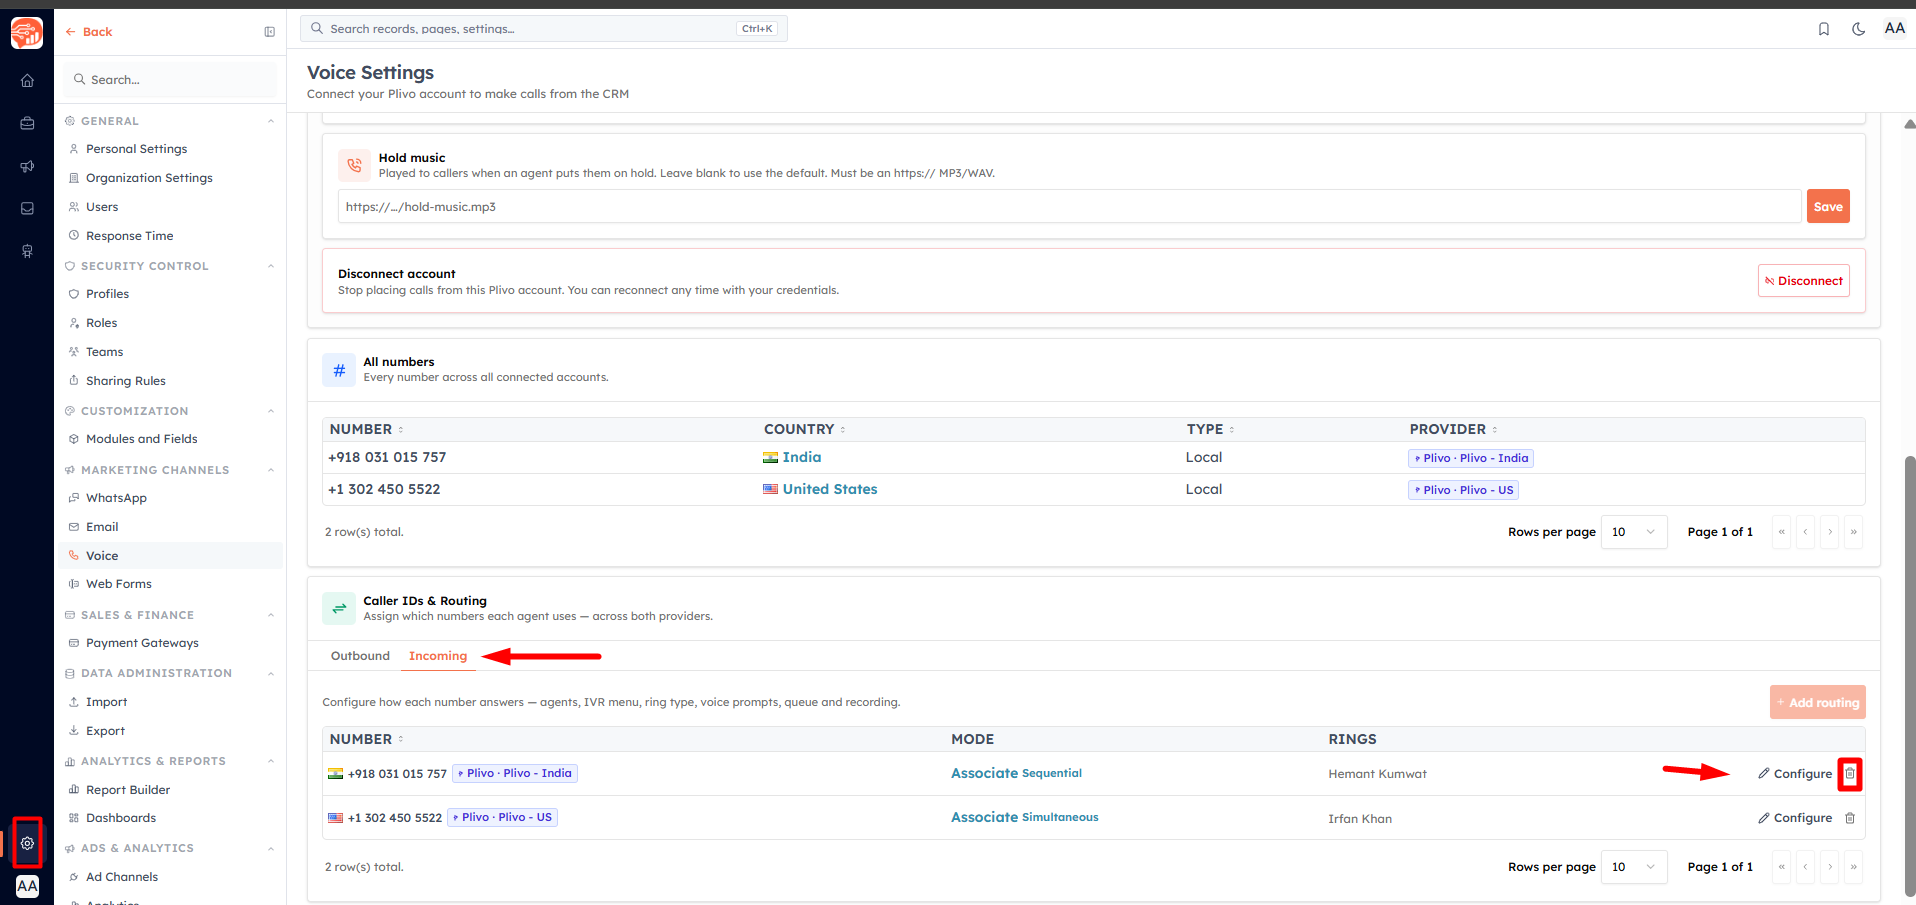Sort routing table by NUMBER column
Screen dimensions: 1916x905
pyautogui.click(x=366, y=739)
